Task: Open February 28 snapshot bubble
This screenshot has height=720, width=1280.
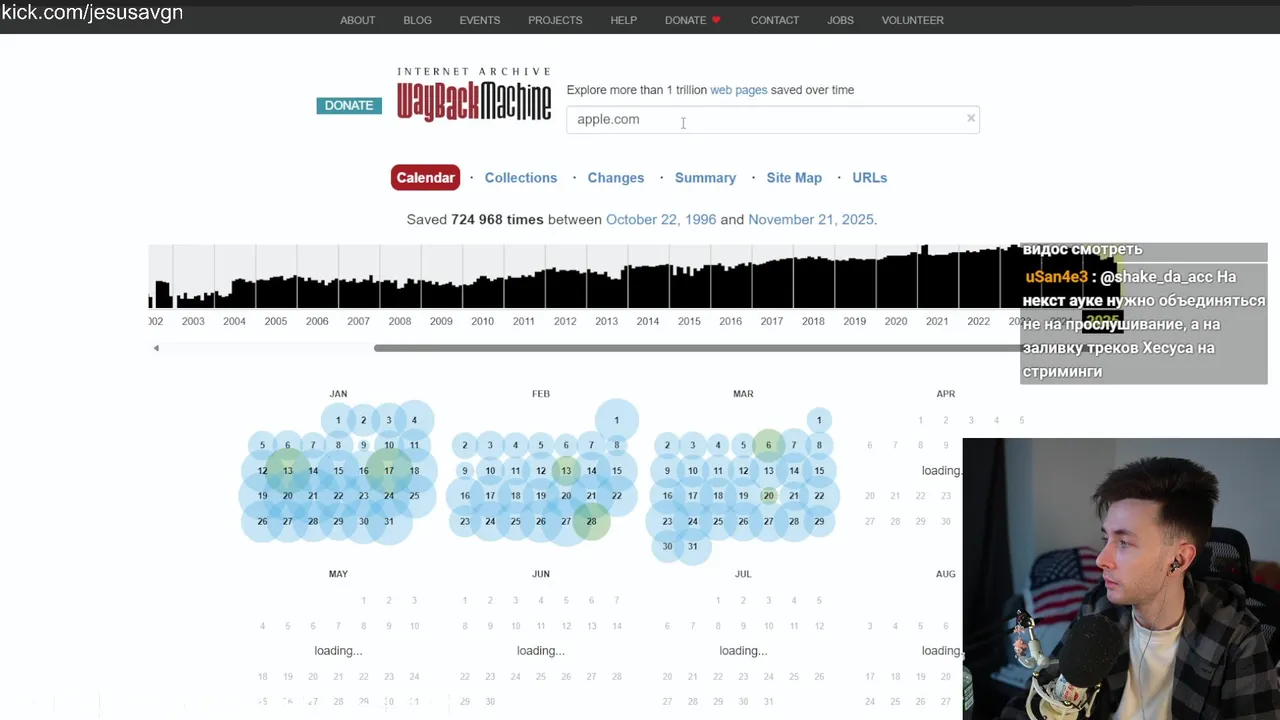Action: 592,521
